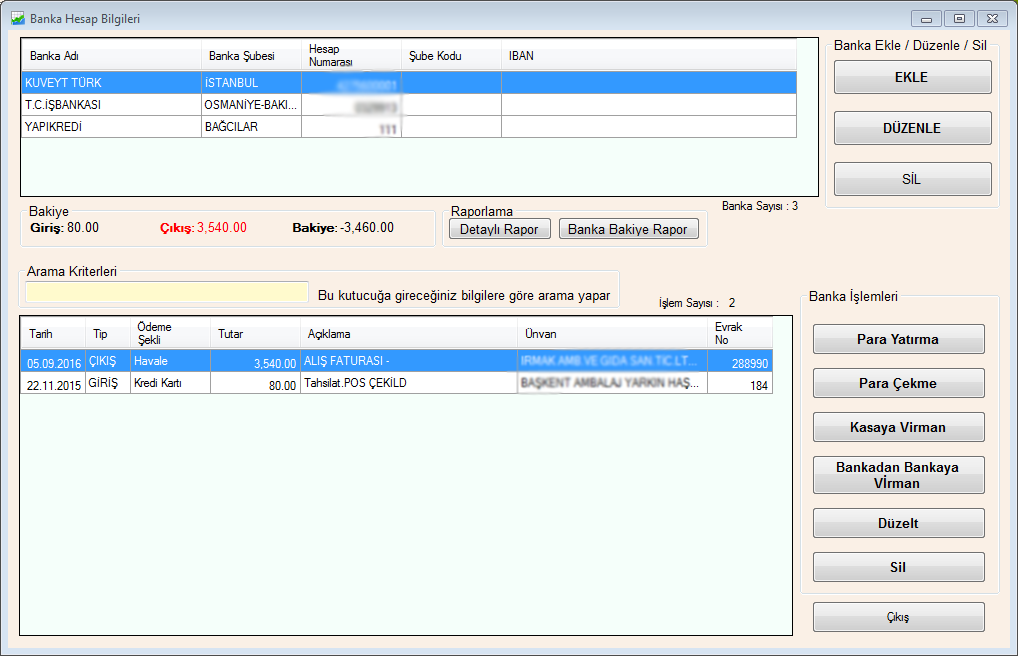Sort by Açıklama column header
The height and width of the screenshot is (656, 1018).
click(409, 334)
